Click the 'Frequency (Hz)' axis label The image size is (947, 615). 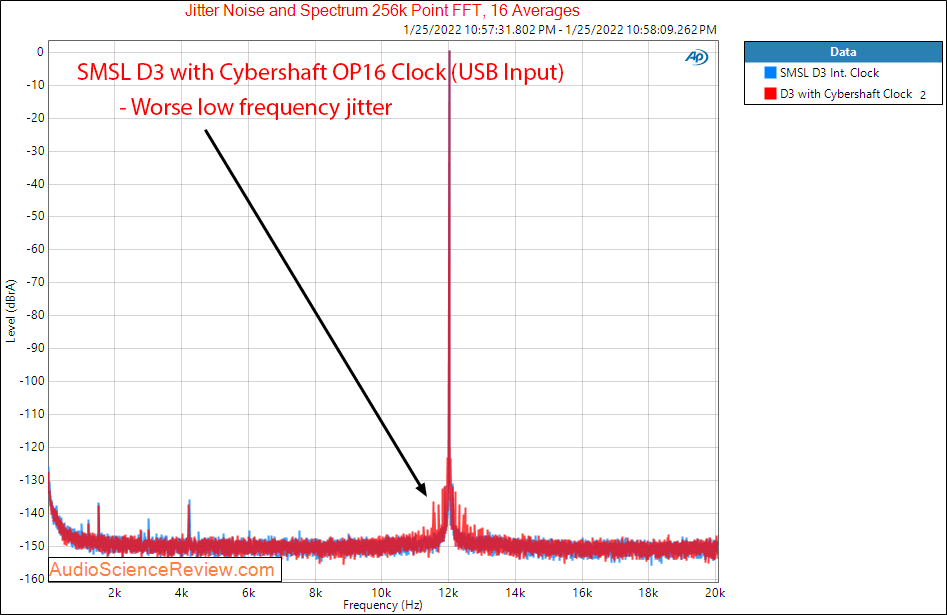pos(383,605)
